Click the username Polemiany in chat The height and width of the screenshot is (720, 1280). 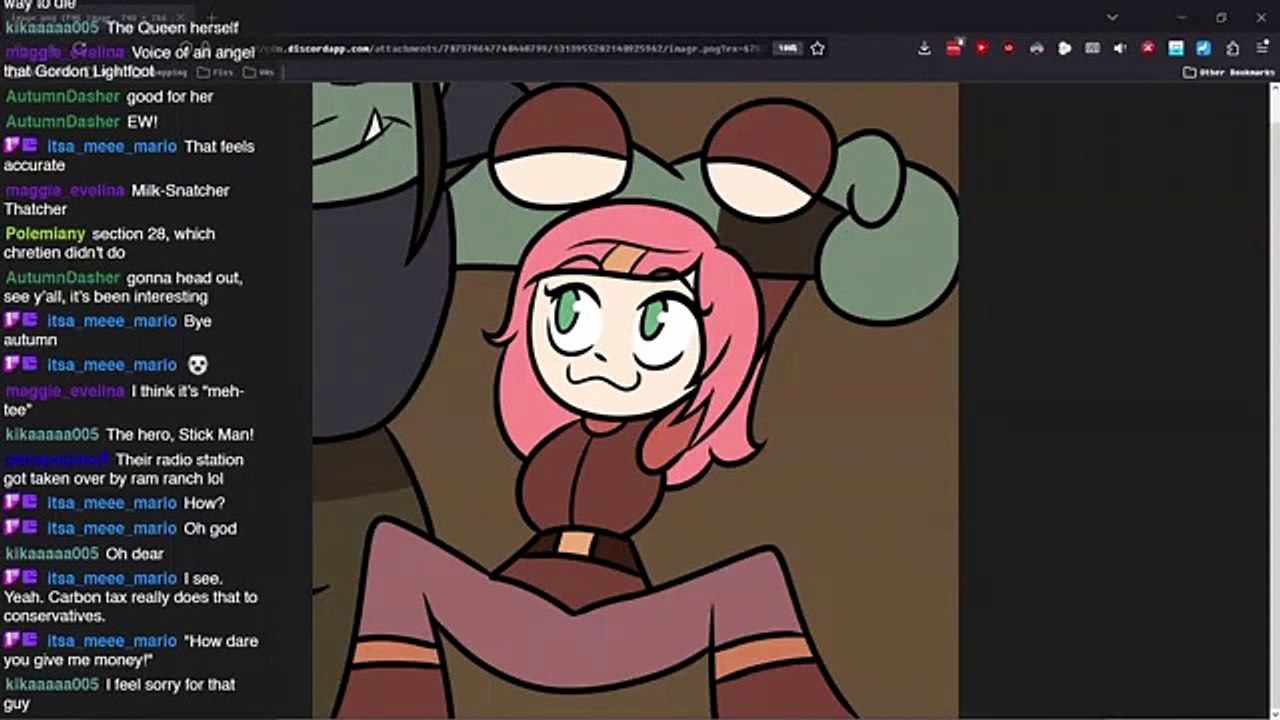[x=45, y=234]
